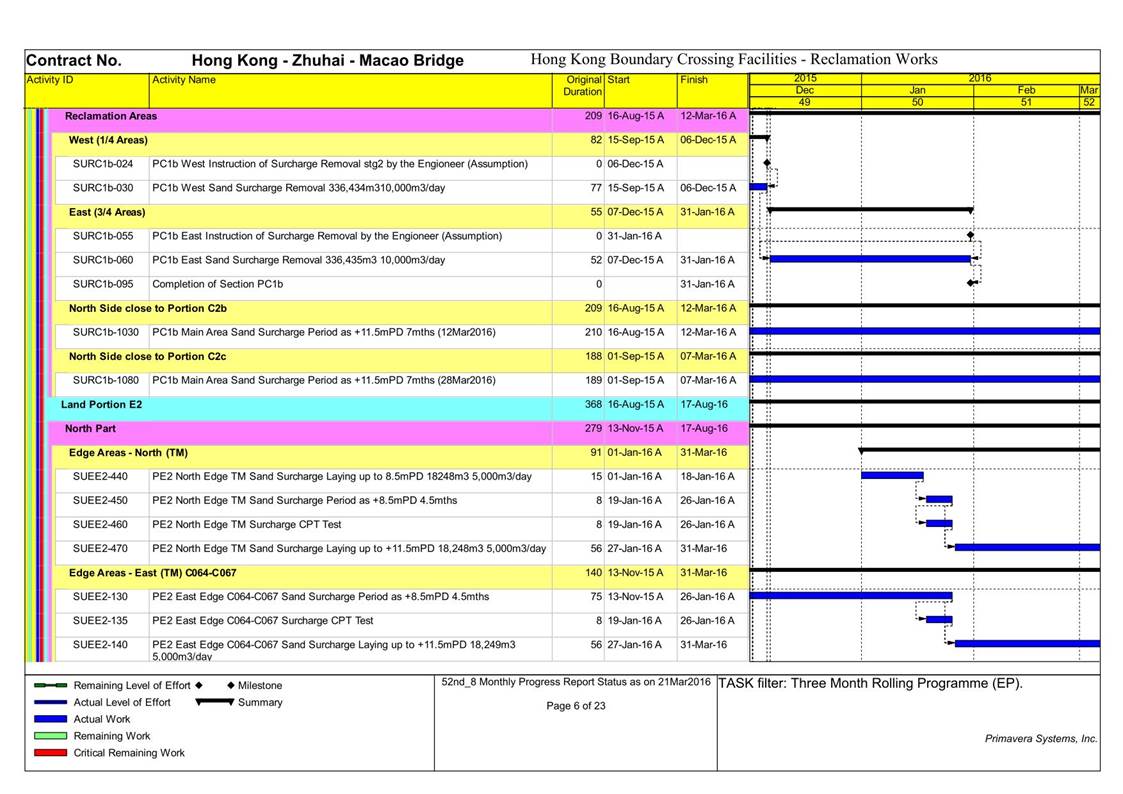This screenshot has width=1123, height=794.
Task: Click the SURC1b-024 milestone diamond in Gantt chart
Action: (x=767, y=163)
